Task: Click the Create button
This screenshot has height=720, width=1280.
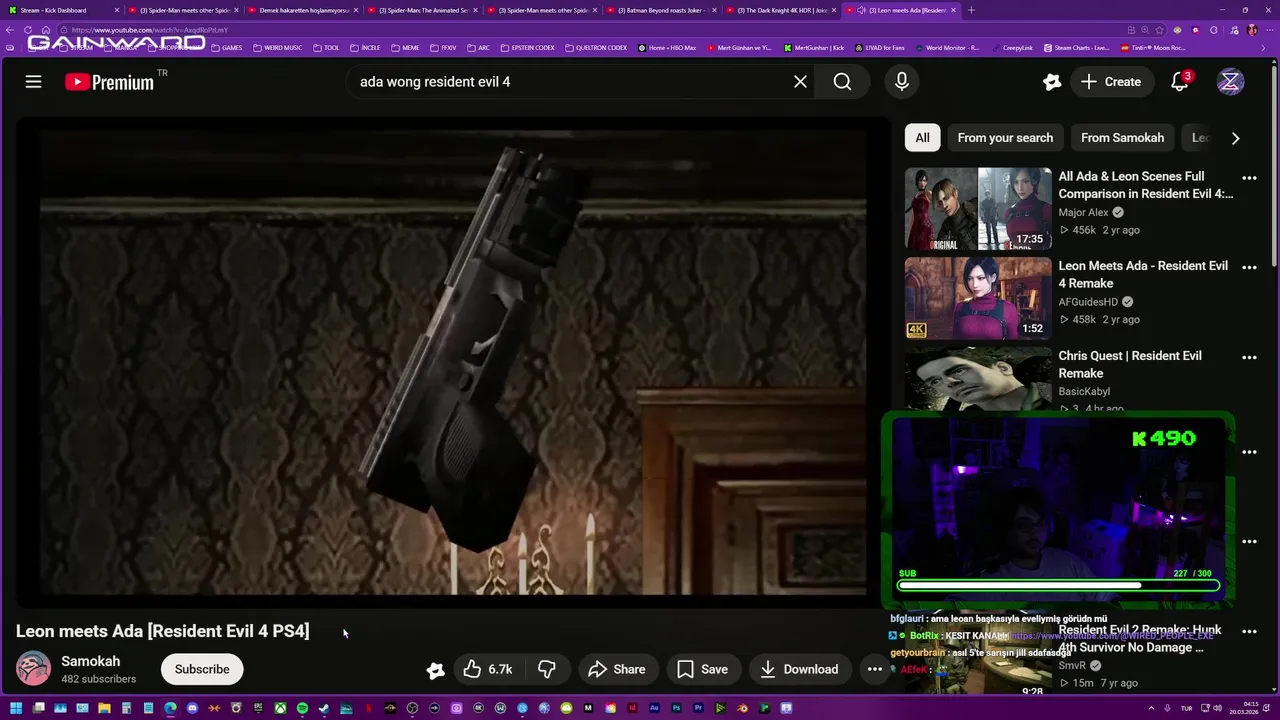Action: point(1110,82)
